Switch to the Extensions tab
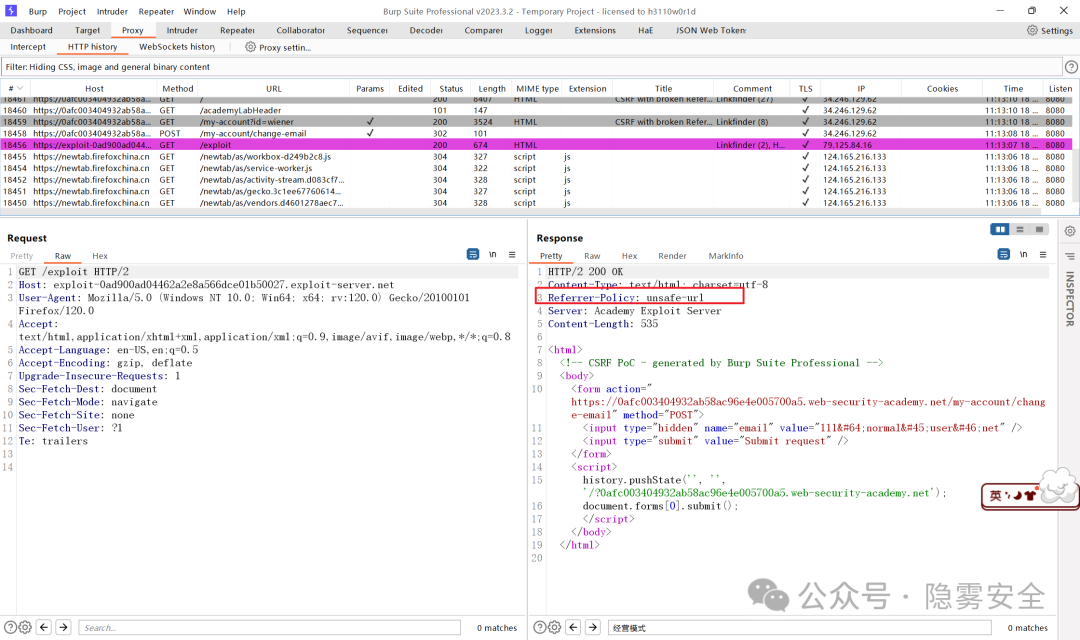 pyautogui.click(x=595, y=30)
